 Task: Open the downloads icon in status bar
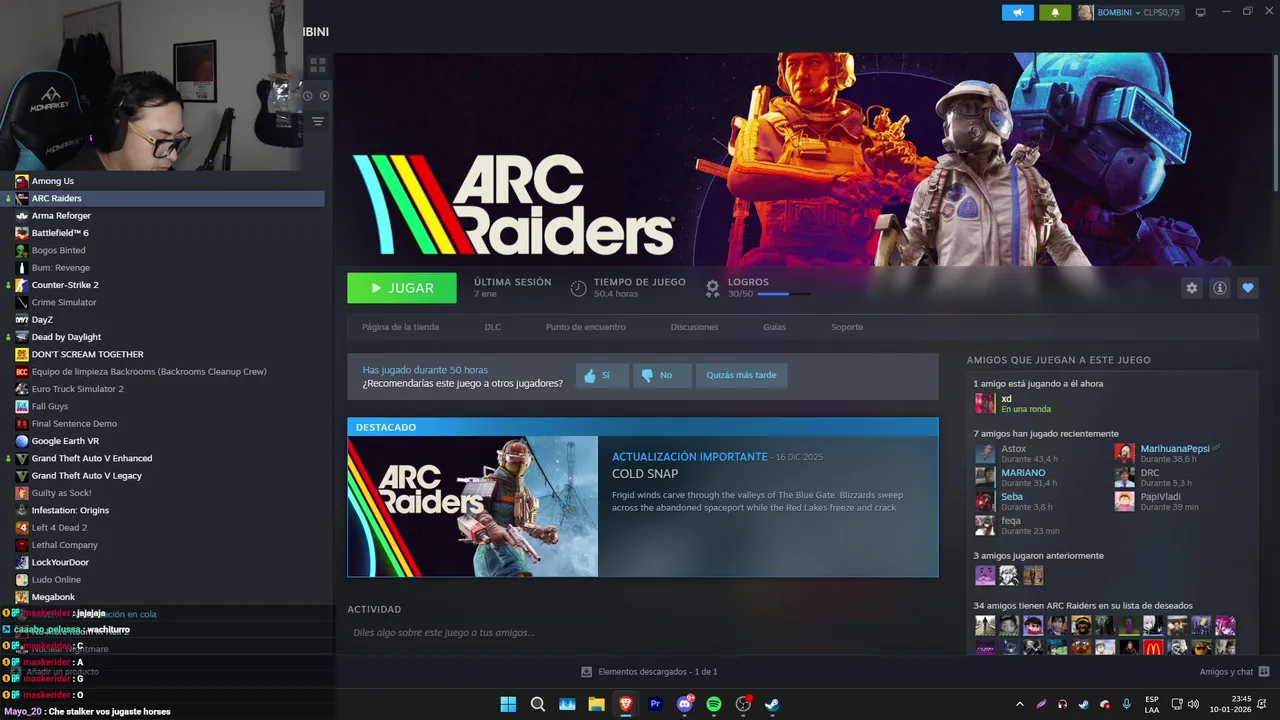[x=587, y=672]
